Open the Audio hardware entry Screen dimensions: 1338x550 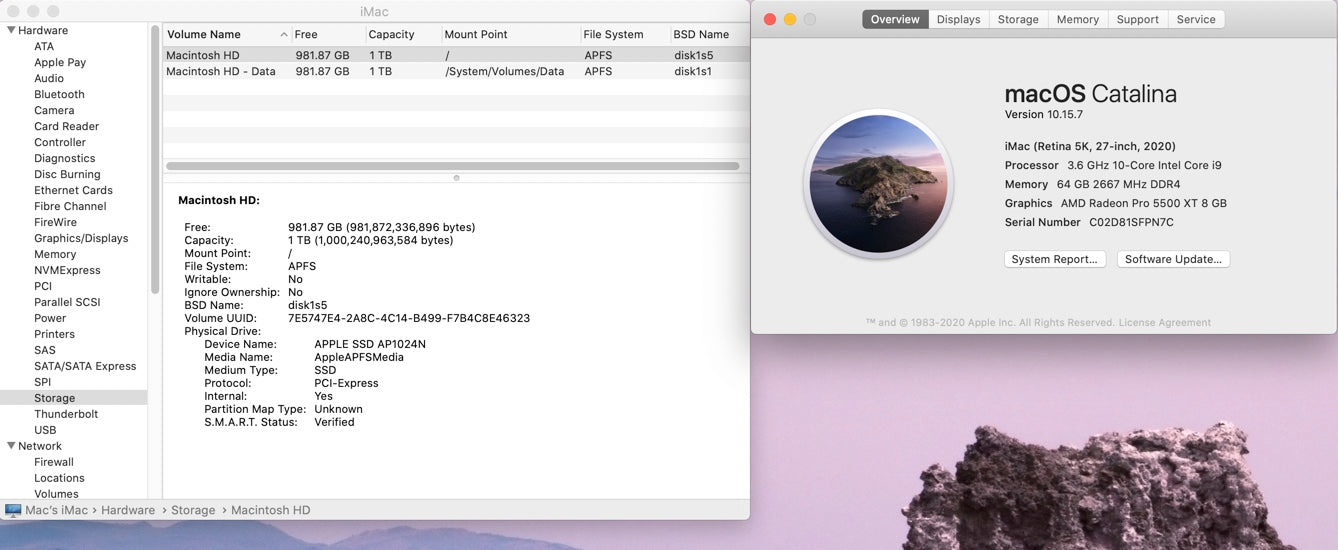(x=49, y=78)
